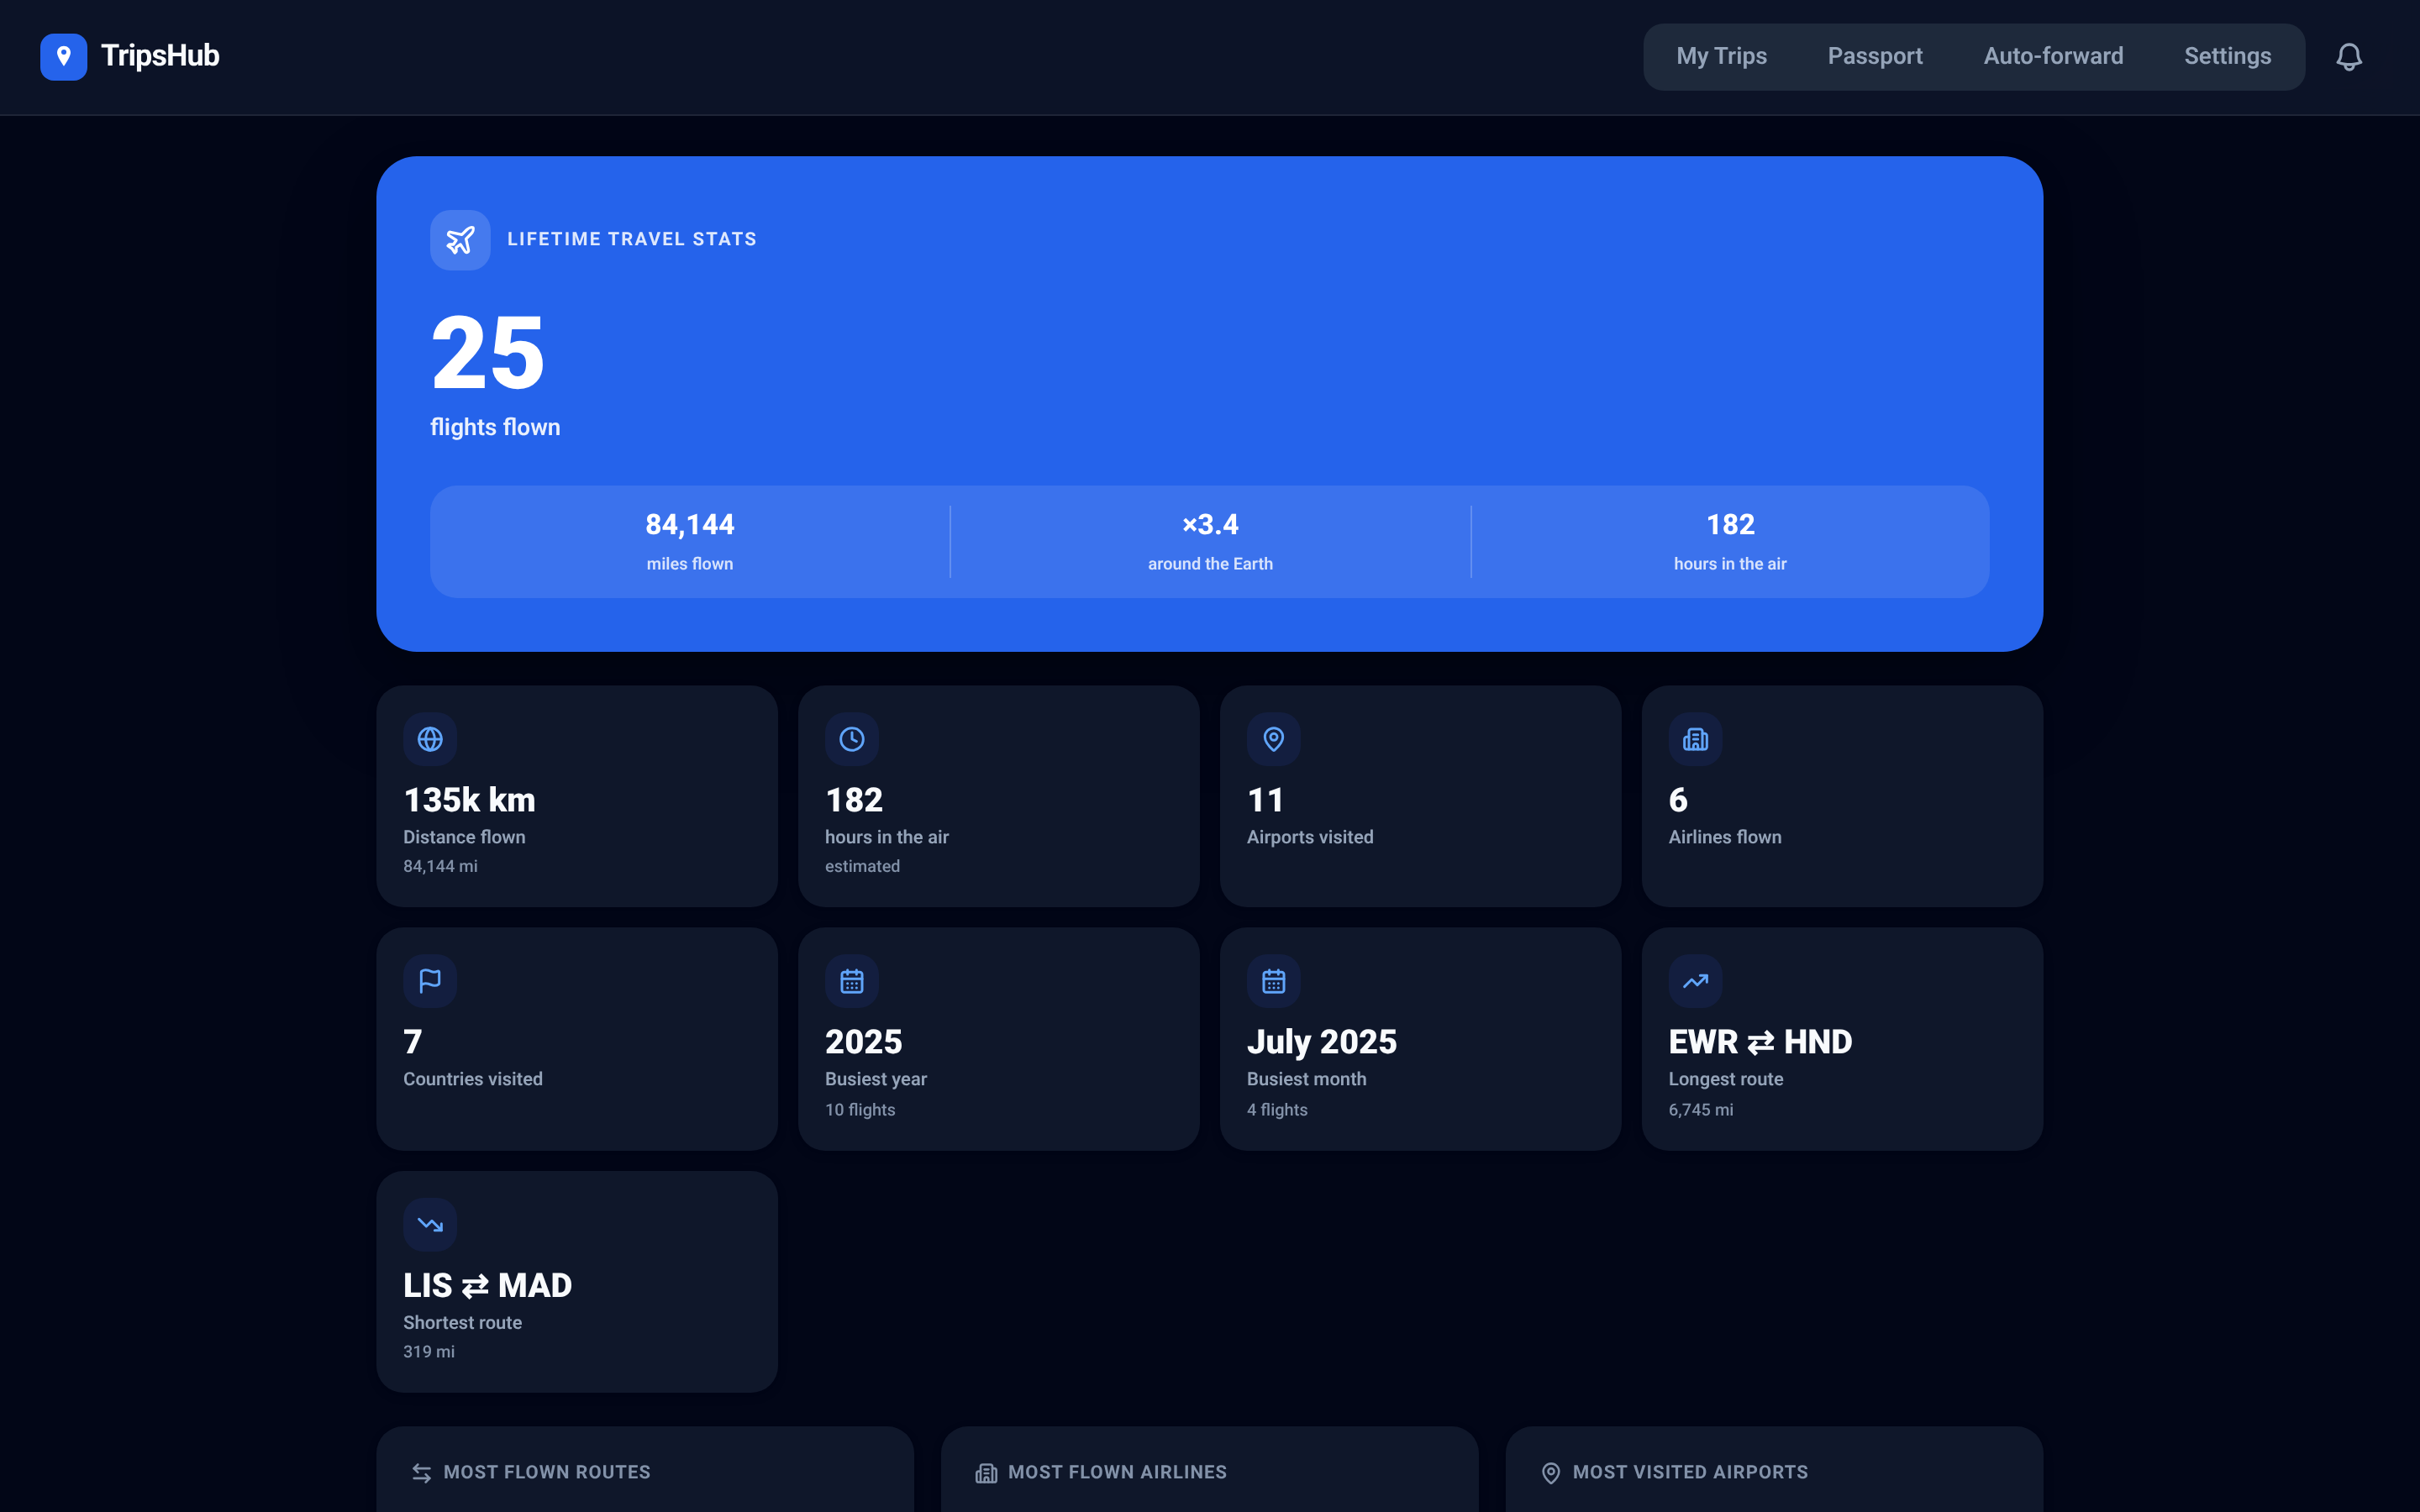Click the 6 Airlines flown value

coord(1678,800)
